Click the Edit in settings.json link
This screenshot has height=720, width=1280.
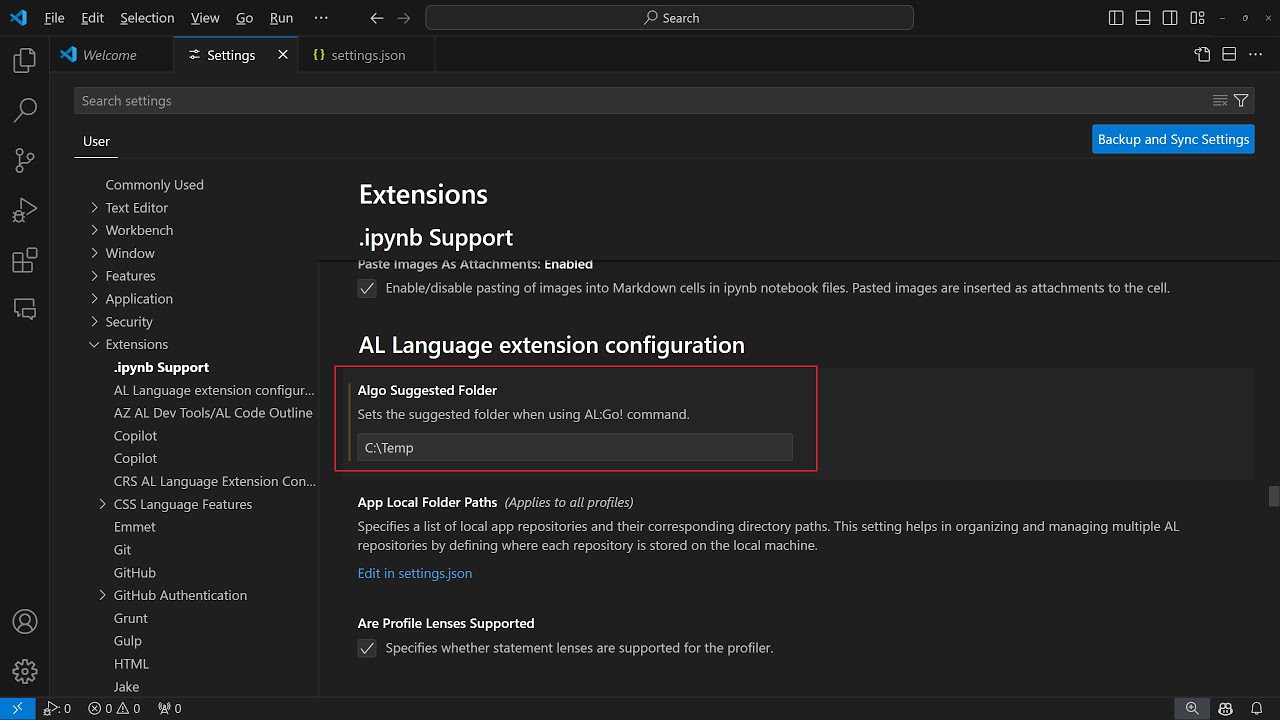point(415,573)
